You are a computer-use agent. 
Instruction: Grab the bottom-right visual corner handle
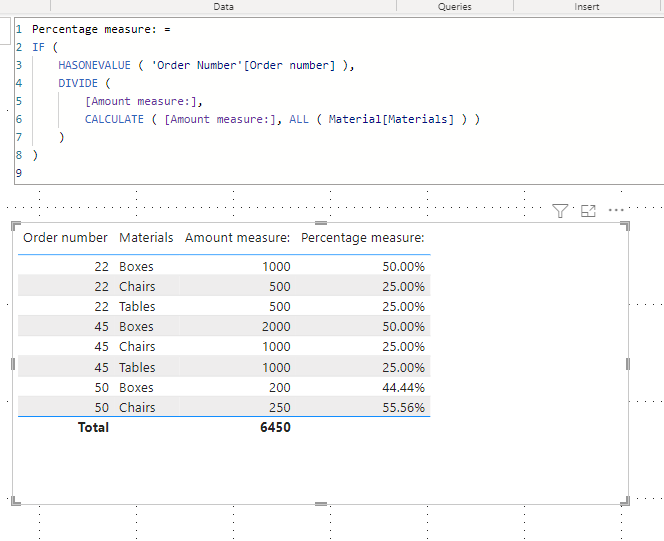coord(625,501)
